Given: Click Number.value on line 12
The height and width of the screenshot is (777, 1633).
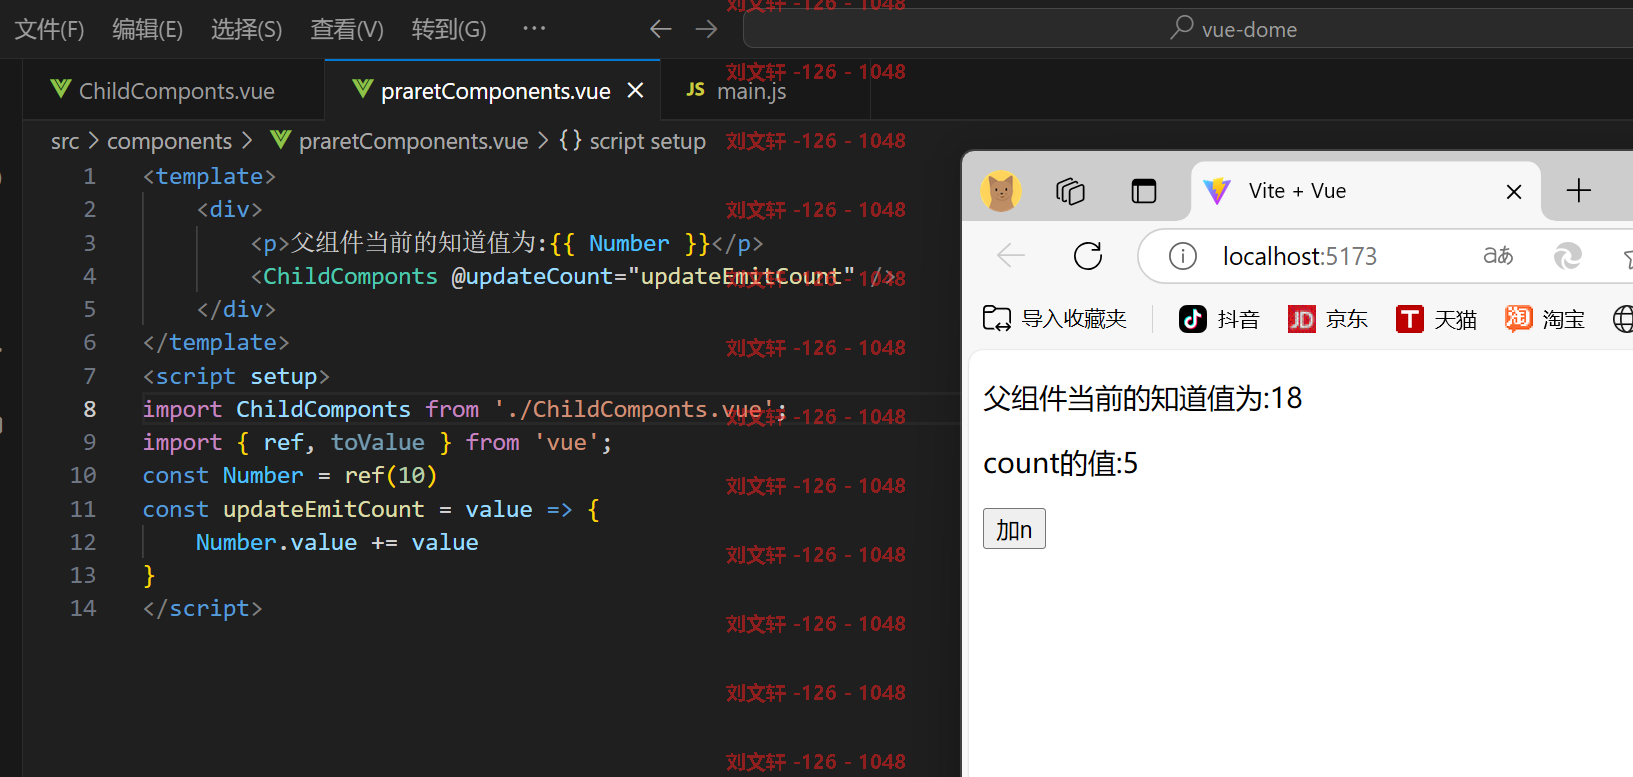Looking at the screenshot, I should point(276,542).
